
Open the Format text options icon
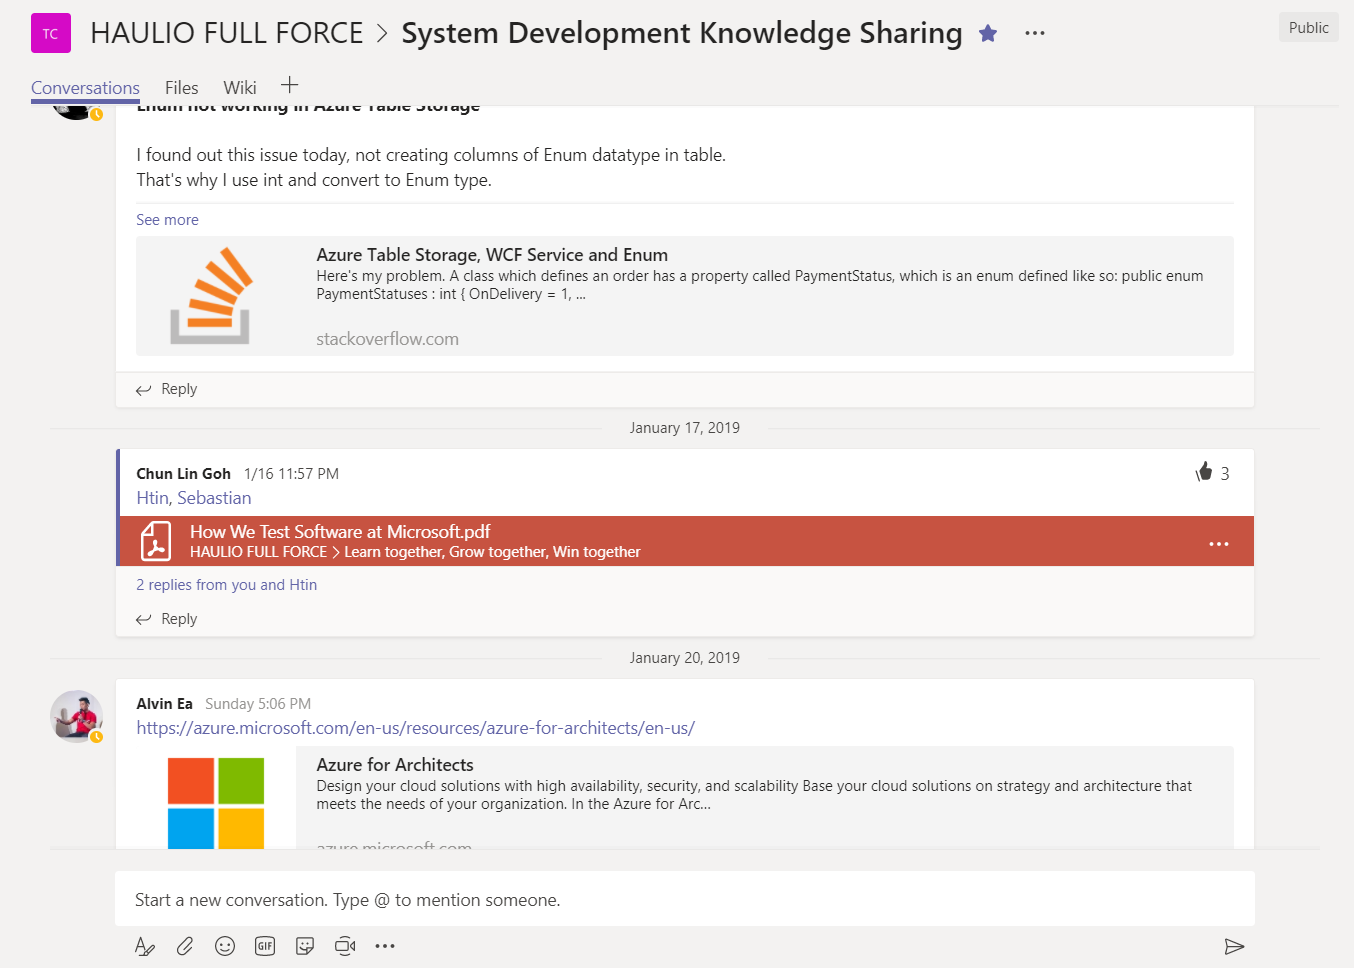pos(145,946)
